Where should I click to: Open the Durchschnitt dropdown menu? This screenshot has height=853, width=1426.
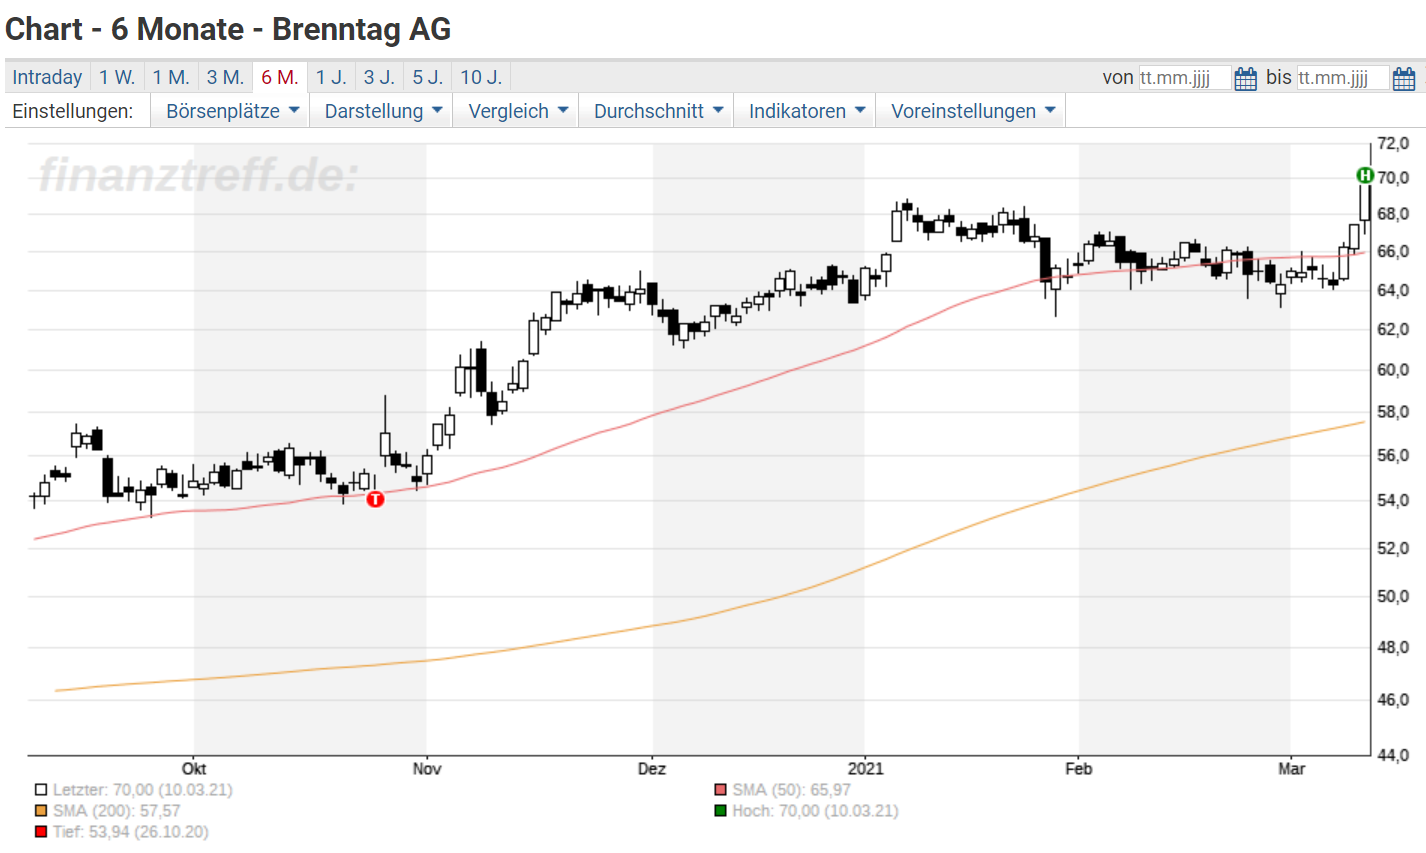point(657,111)
